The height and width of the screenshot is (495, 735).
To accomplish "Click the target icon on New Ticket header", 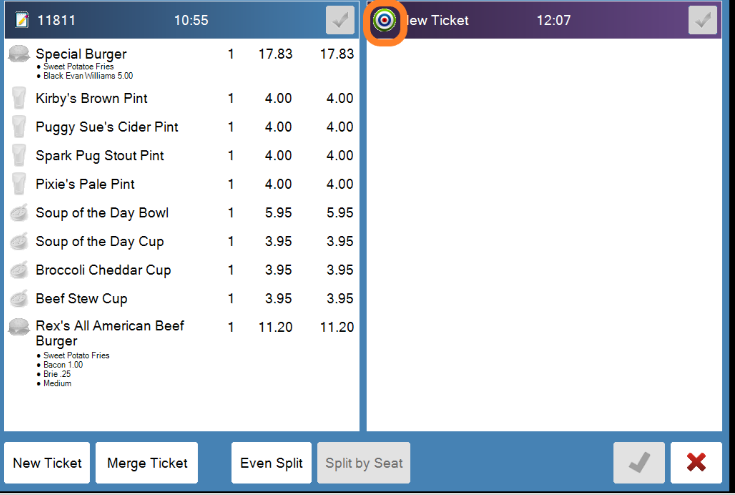I will (x=384, y=20).
